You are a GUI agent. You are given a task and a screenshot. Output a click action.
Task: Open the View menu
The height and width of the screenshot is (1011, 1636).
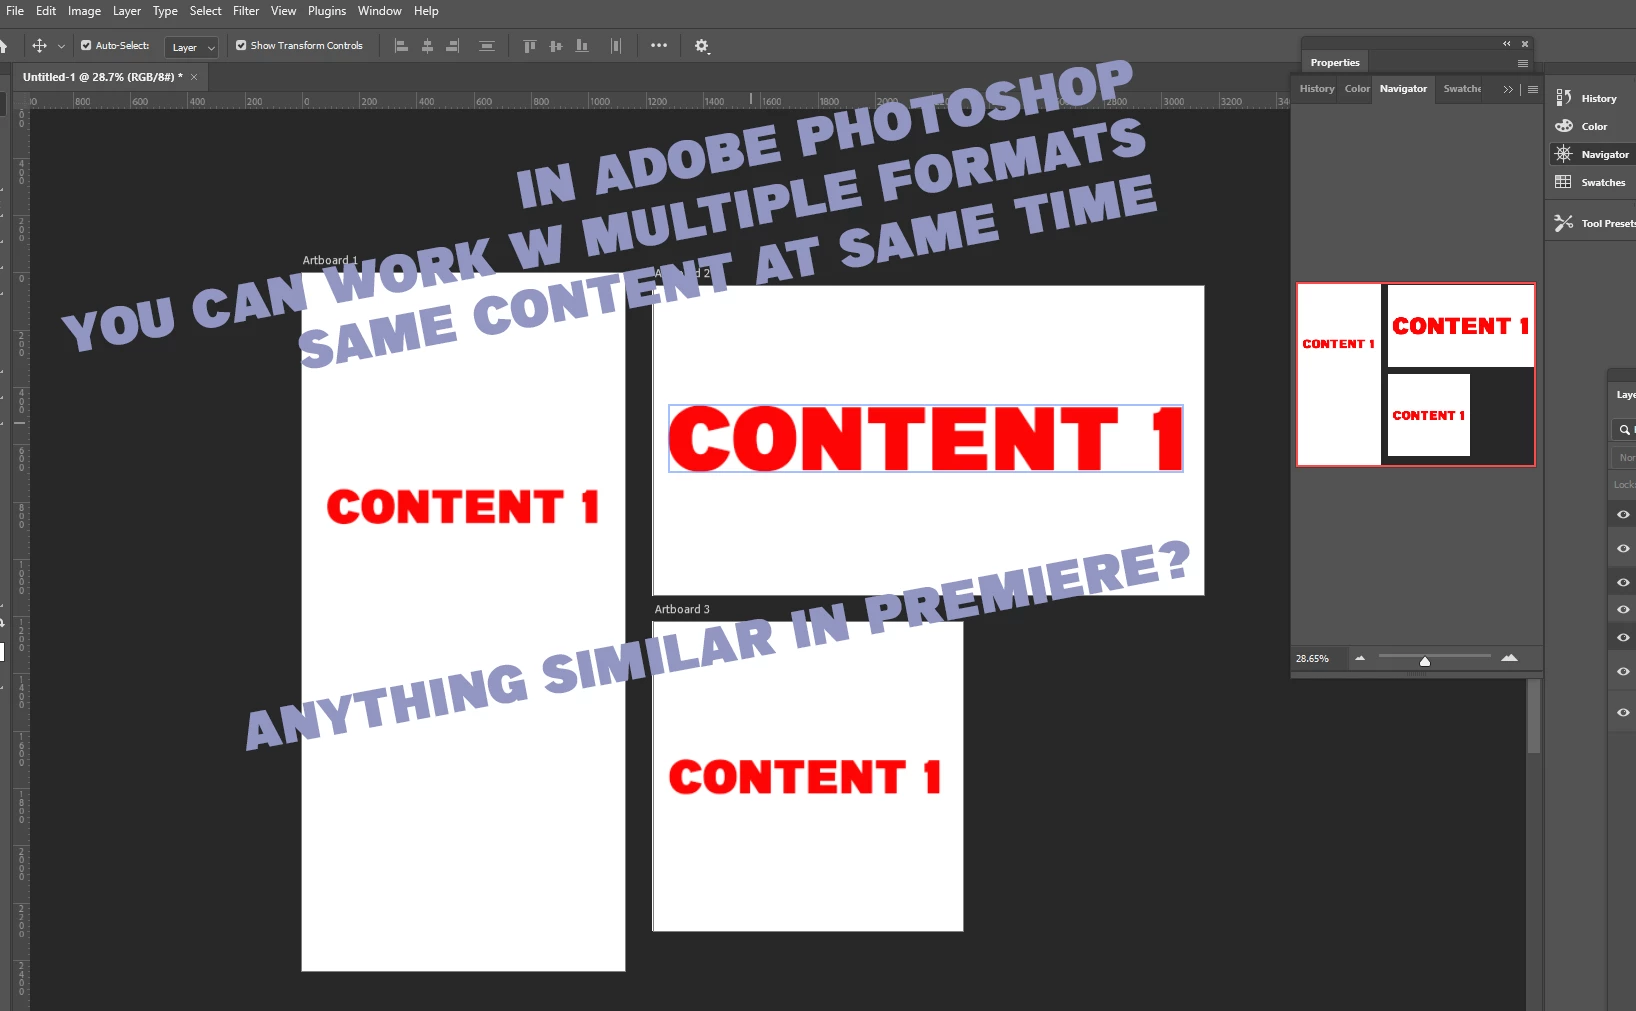pyautogui.click(x=283, y=11)
